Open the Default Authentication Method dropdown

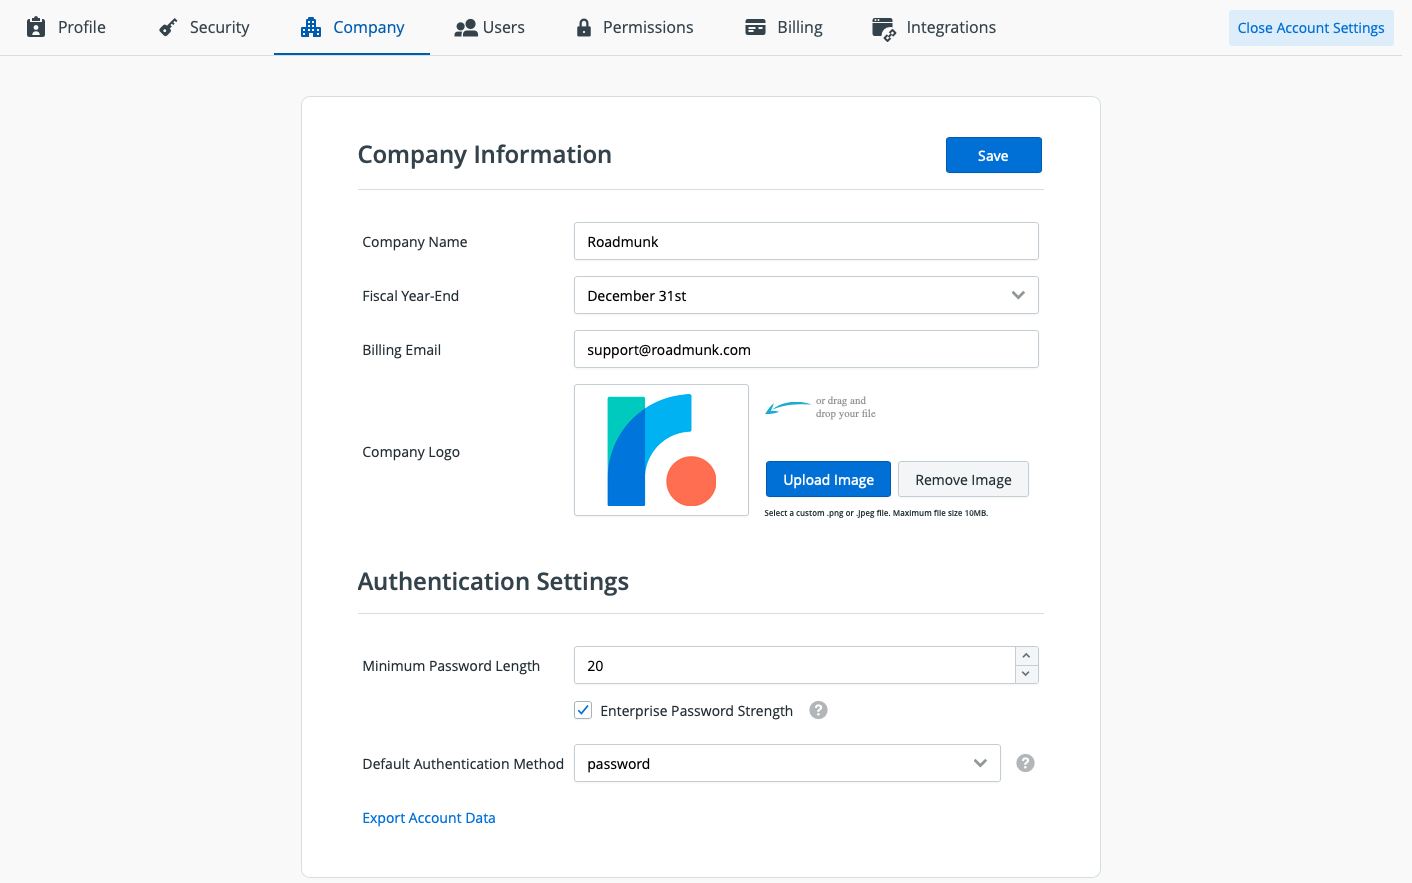tap(787, 763)
